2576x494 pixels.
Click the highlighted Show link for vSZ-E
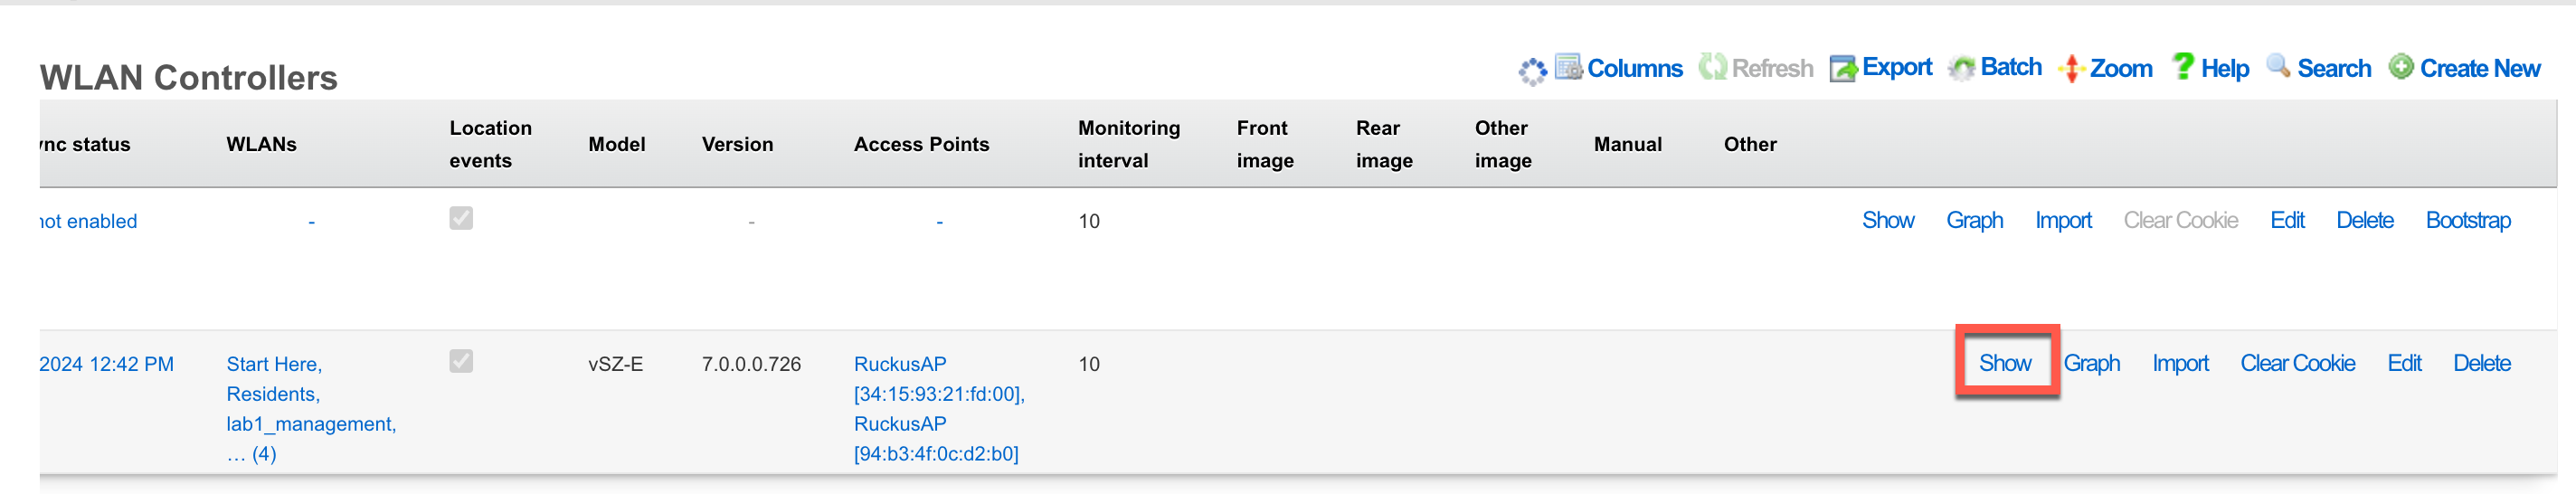(x=2005, y=363)
